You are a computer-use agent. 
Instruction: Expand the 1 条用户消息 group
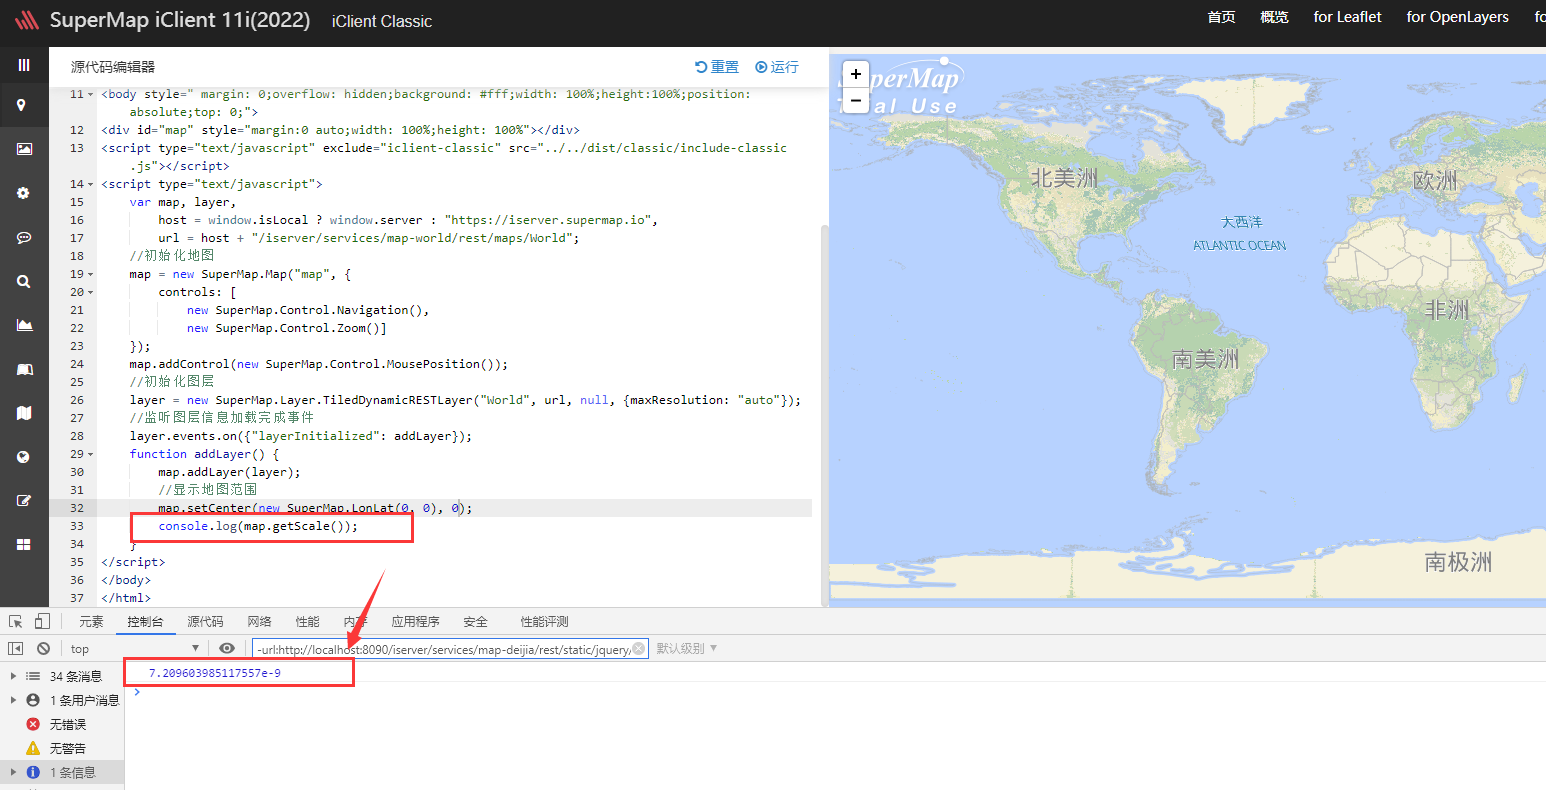tap(13, 700)
